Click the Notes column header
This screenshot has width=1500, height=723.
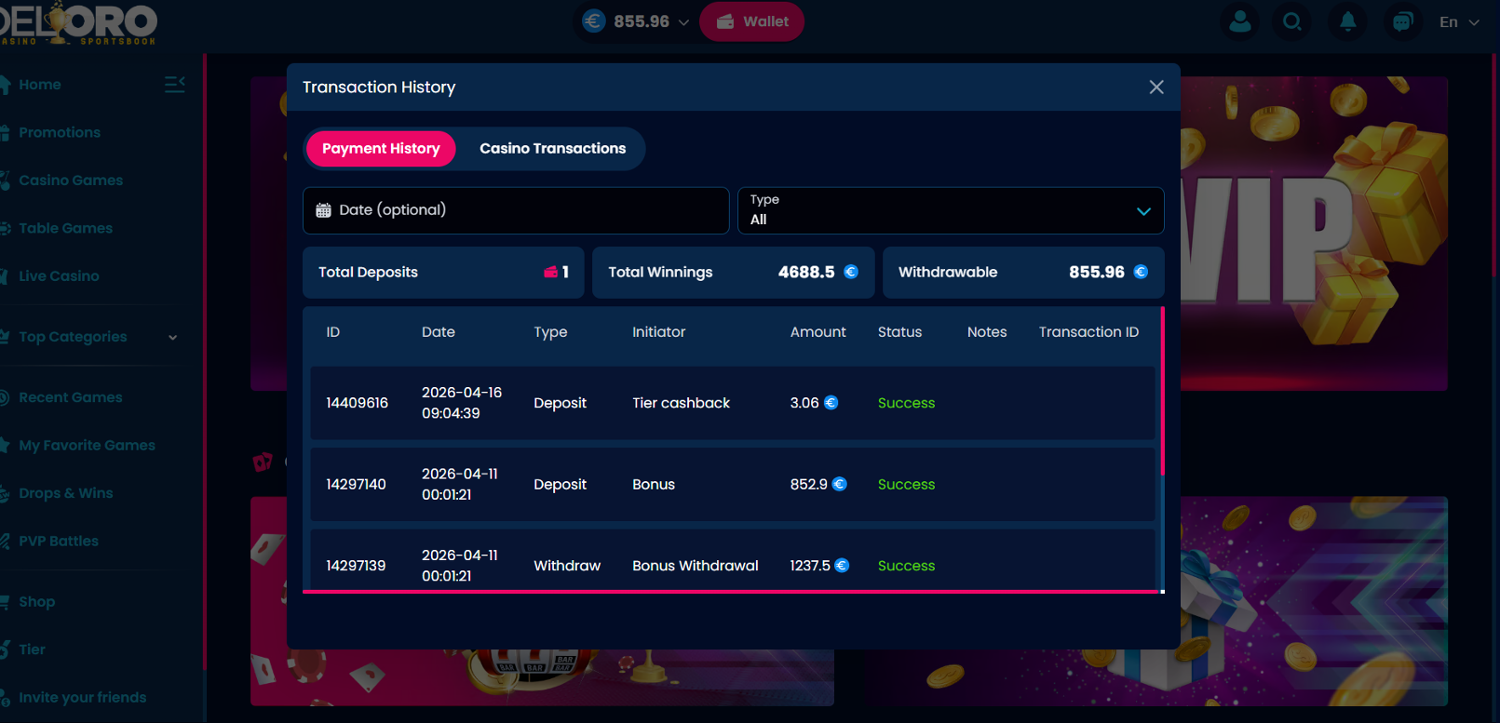(x=987, y=332)
